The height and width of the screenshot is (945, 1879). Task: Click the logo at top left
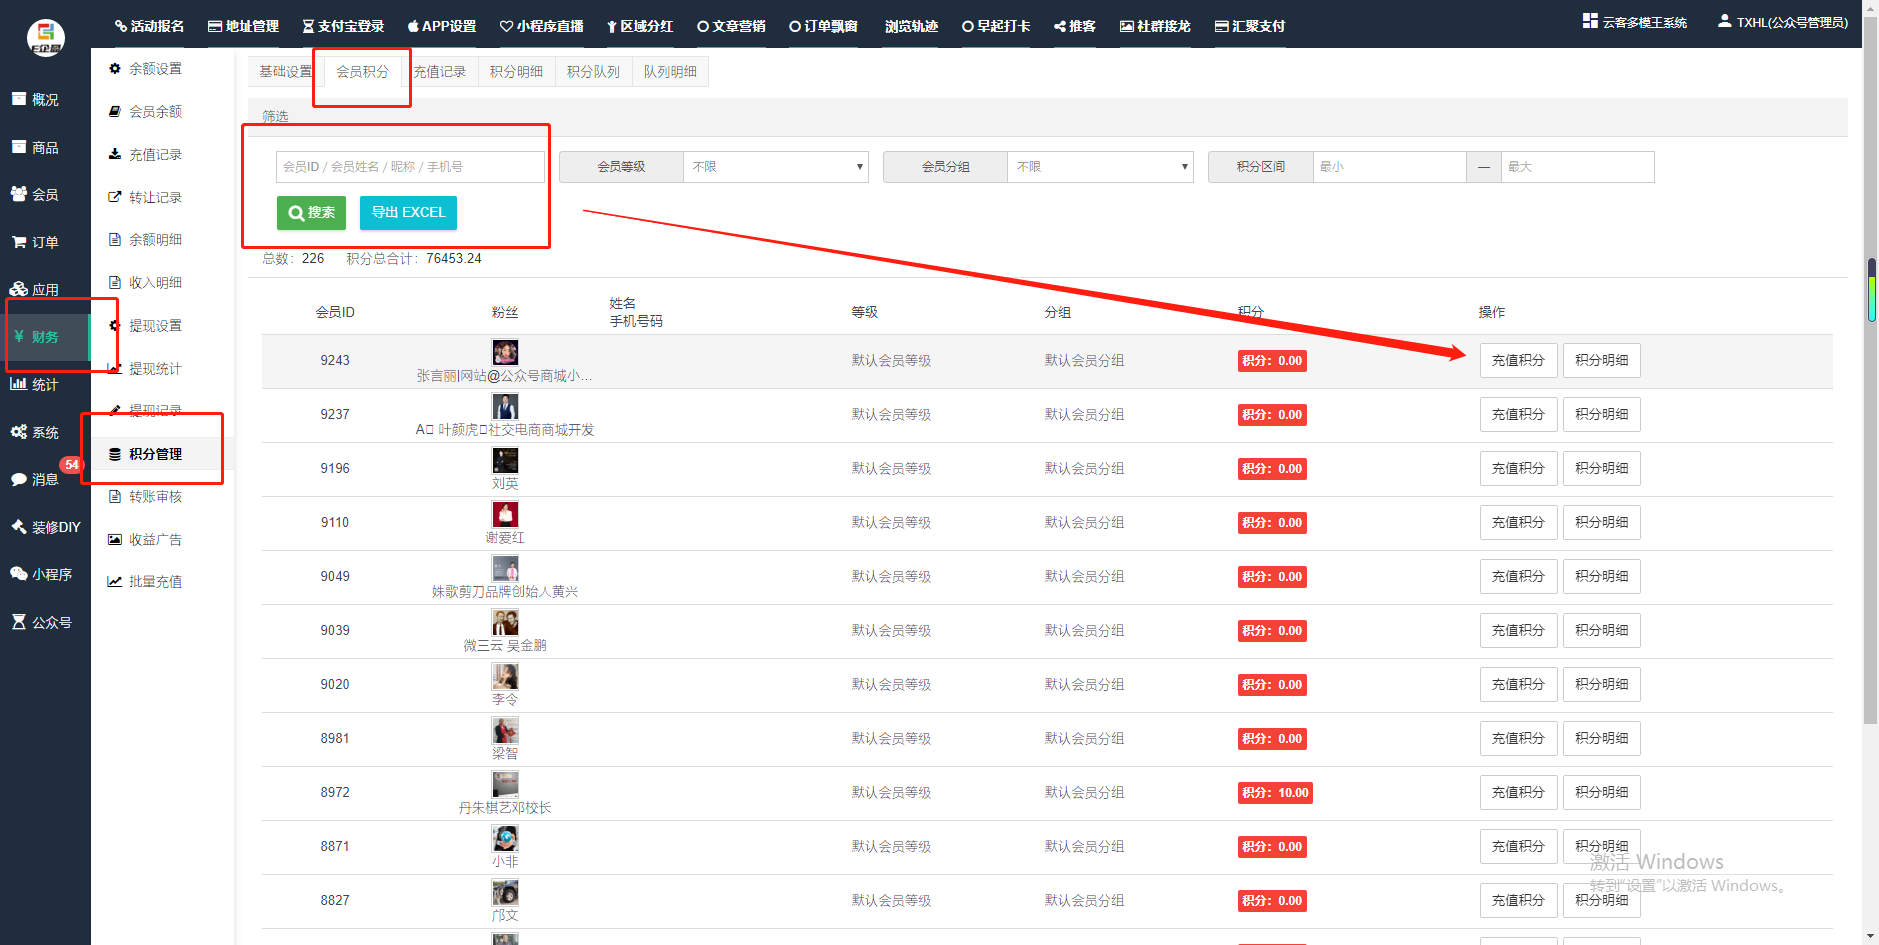45,37
